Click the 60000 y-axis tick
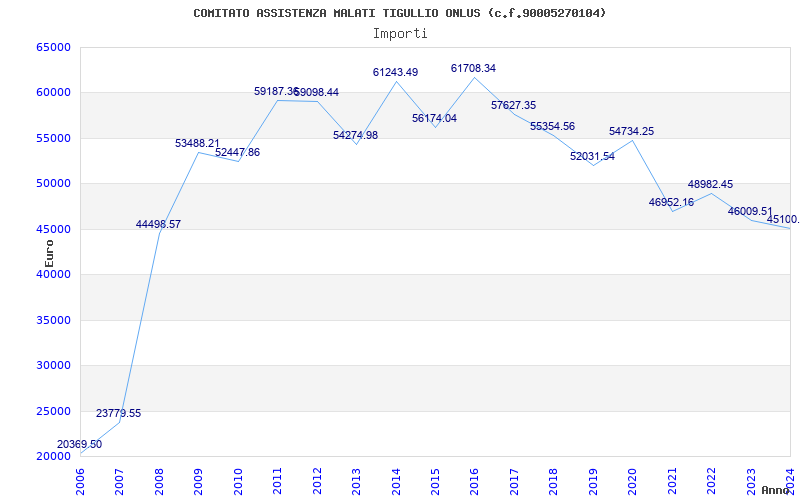The height and width of the screenshot is (500, 800). tap(53, 93)
